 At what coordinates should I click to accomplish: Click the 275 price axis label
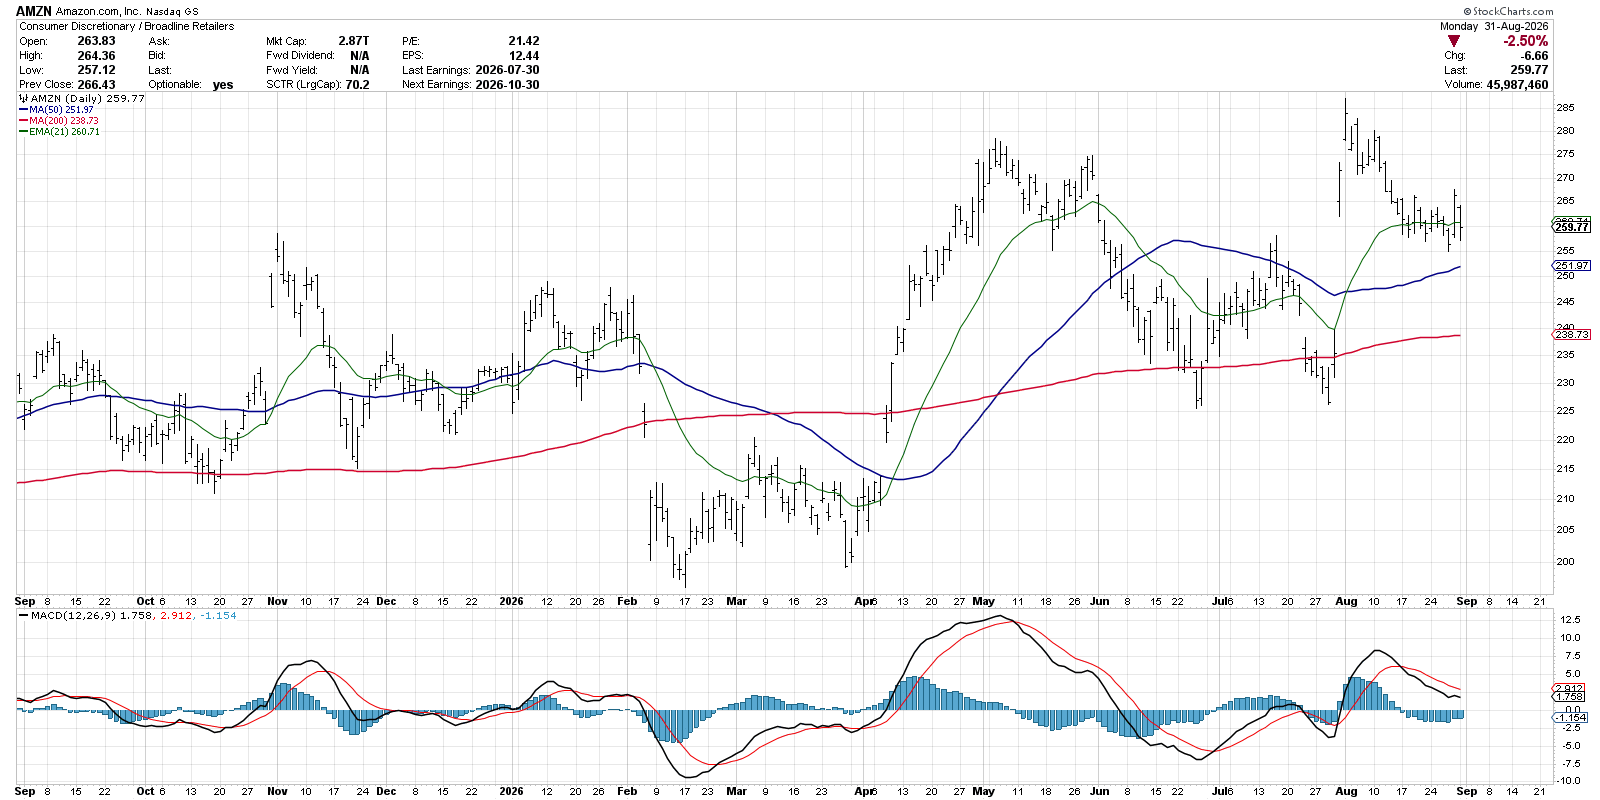pyautogui.click(x=1565, y=154)
